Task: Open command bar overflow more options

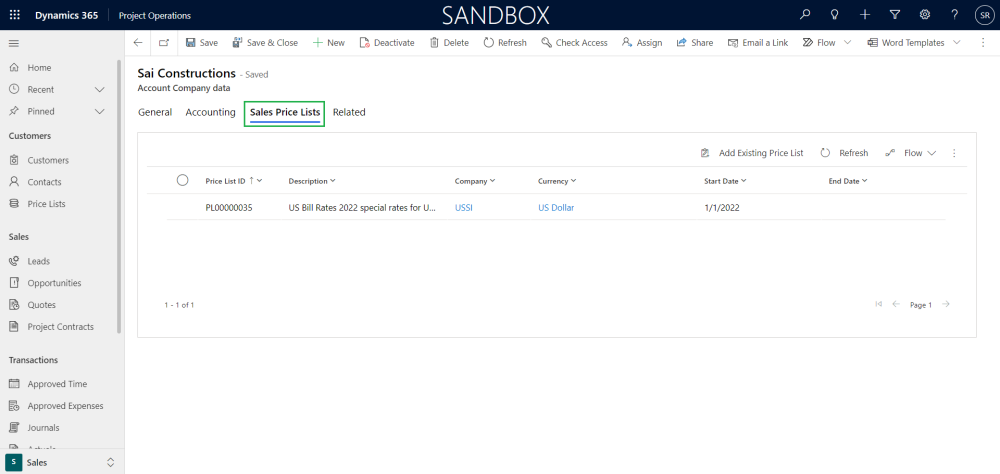Action: click(x=982, y=43)
